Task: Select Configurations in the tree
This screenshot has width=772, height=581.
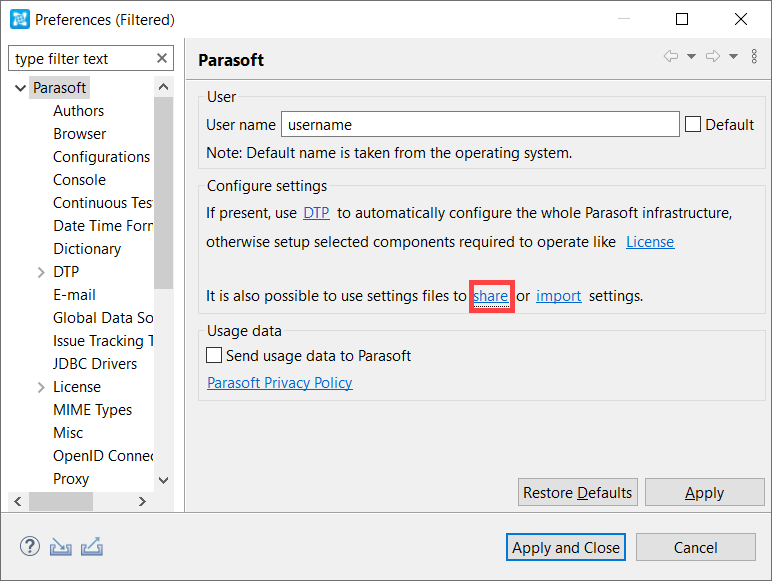Action: coord(101,157)
